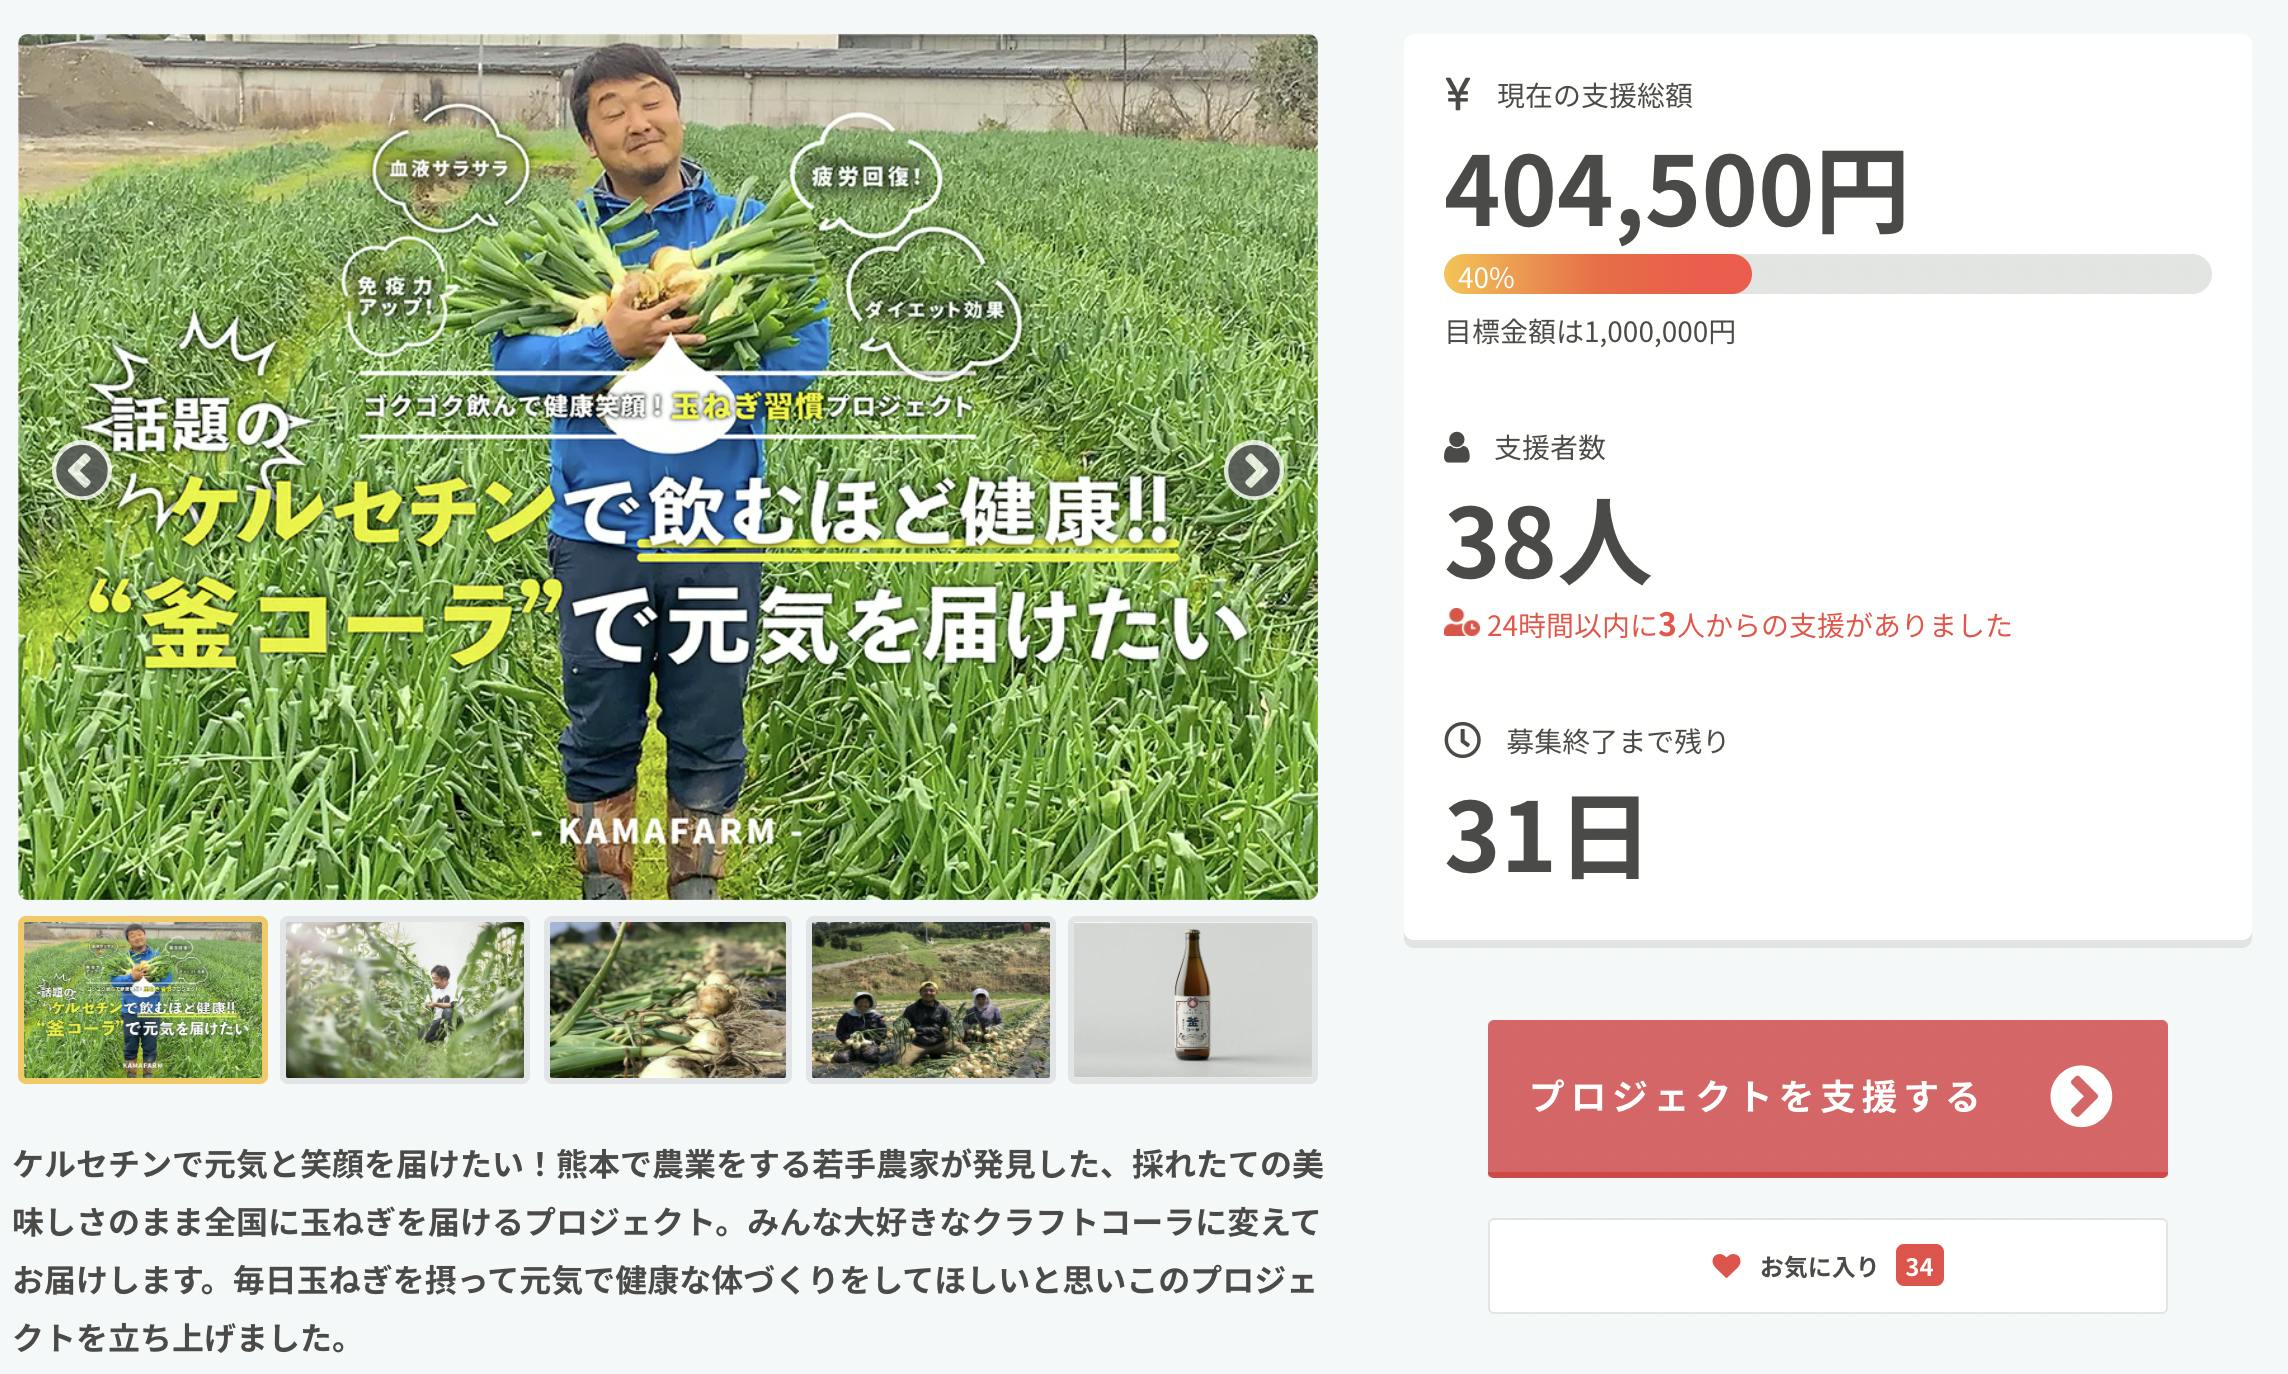This screenshot has height=1374, width=2288.
Task: Click the white circular arrow in support button
Action: pos(2081,1097)
